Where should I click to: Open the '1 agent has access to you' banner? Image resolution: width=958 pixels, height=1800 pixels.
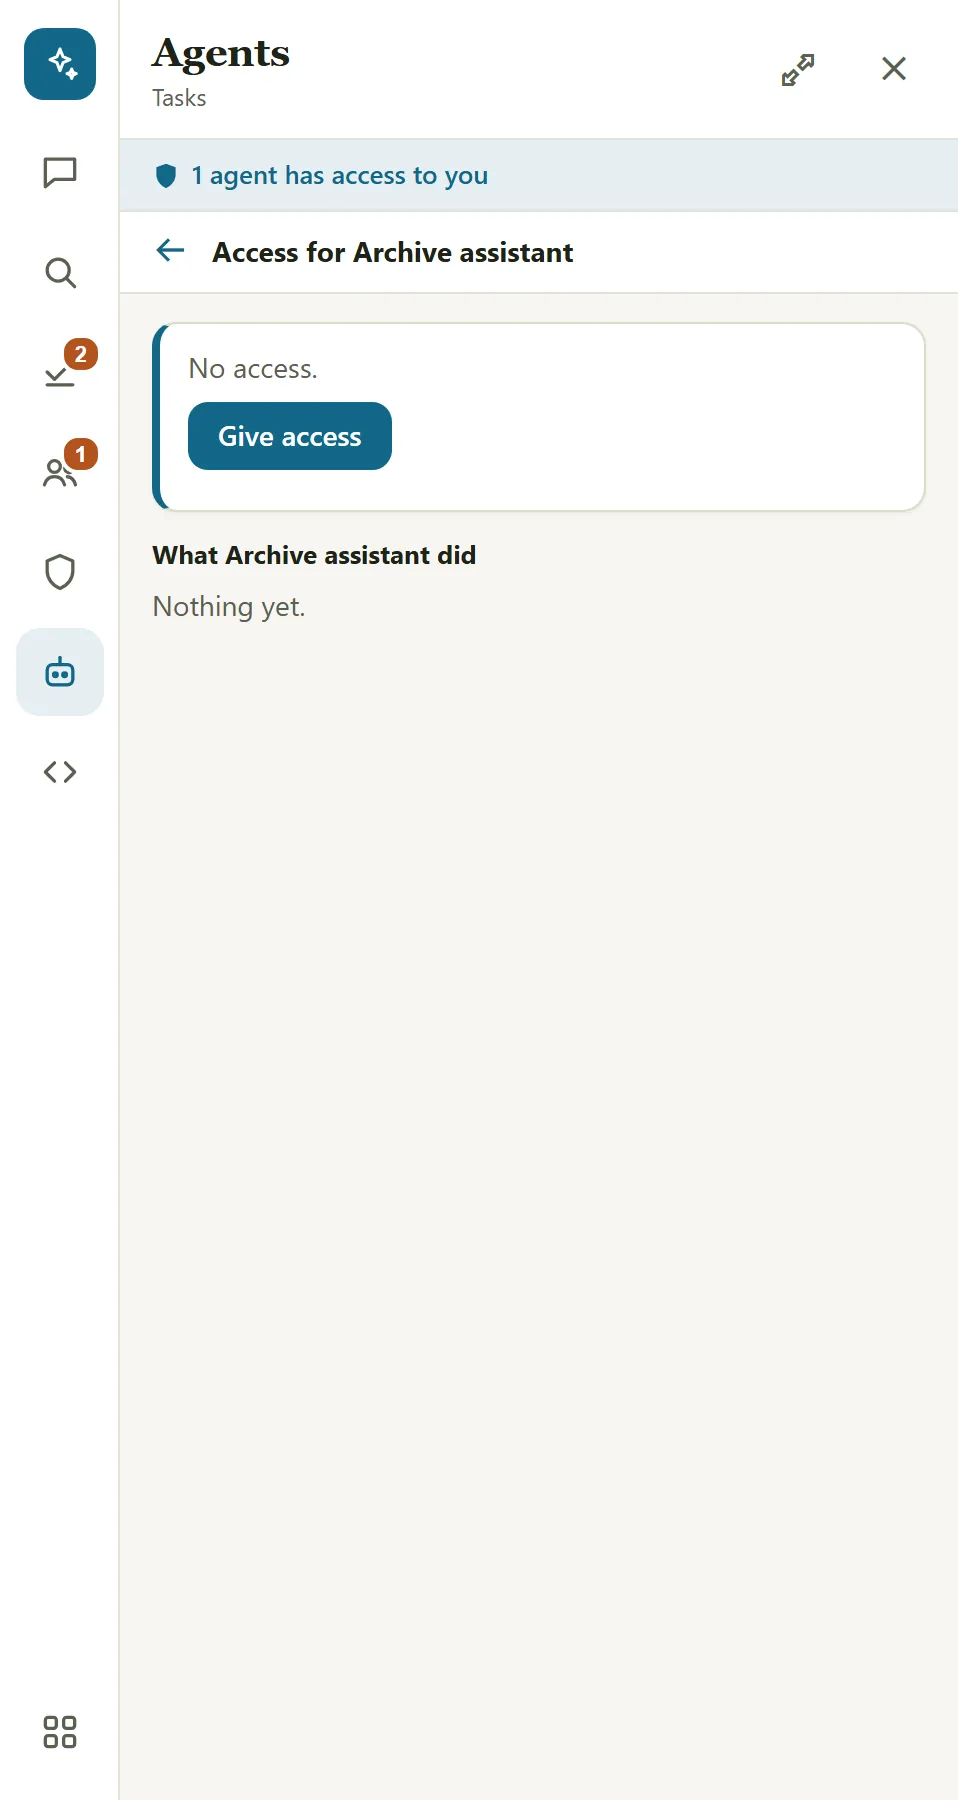pyautogui.click(x=539, y=175)
